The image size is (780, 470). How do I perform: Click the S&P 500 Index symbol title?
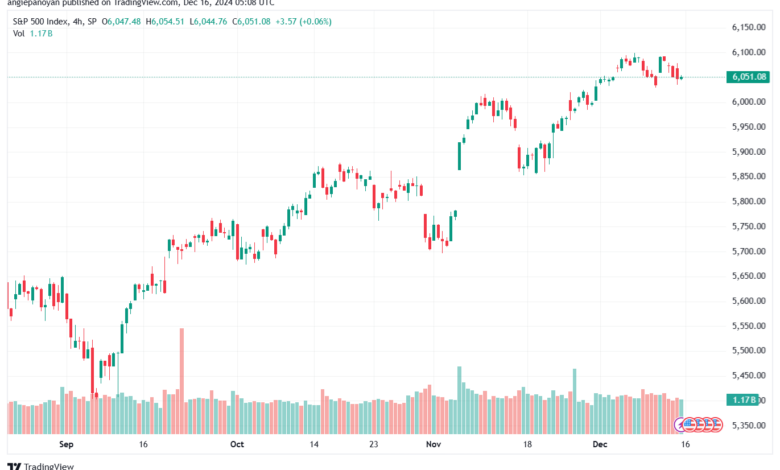(41, 21)
